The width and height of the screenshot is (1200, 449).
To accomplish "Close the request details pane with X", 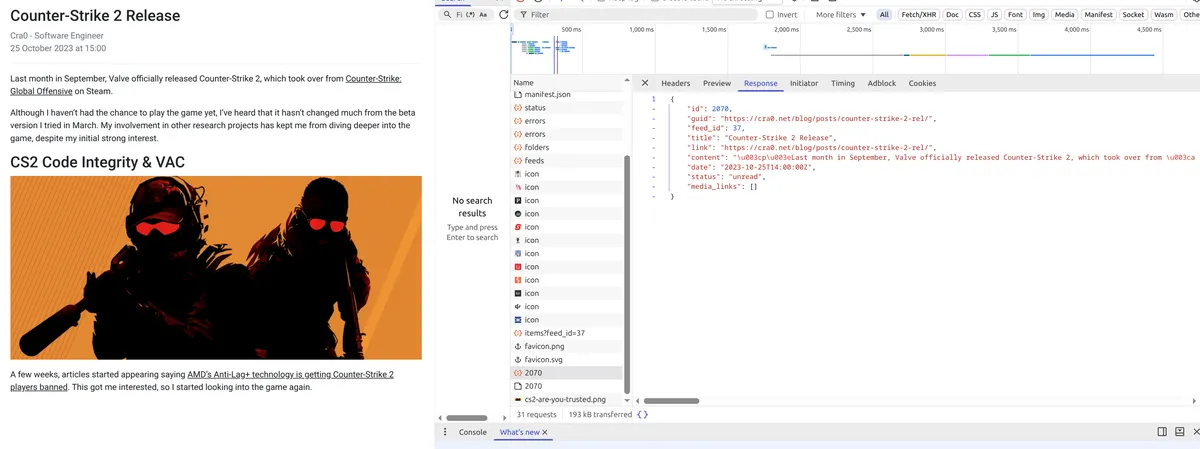I will coord(645,83).
